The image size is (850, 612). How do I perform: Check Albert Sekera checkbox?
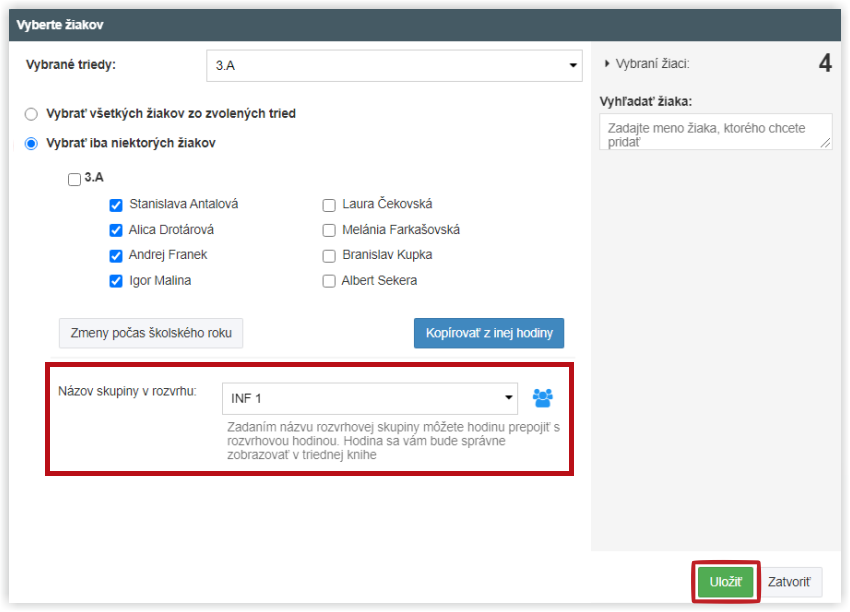329,281
